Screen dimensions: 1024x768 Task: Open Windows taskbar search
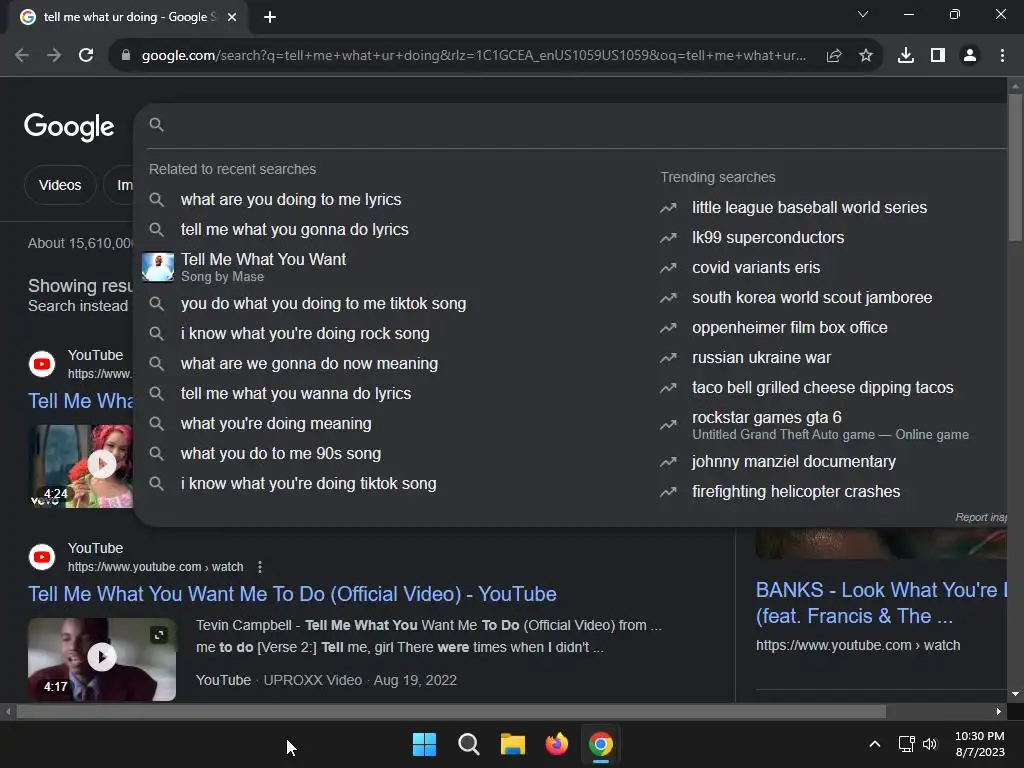pyautogui.click(x=469, y=744)
